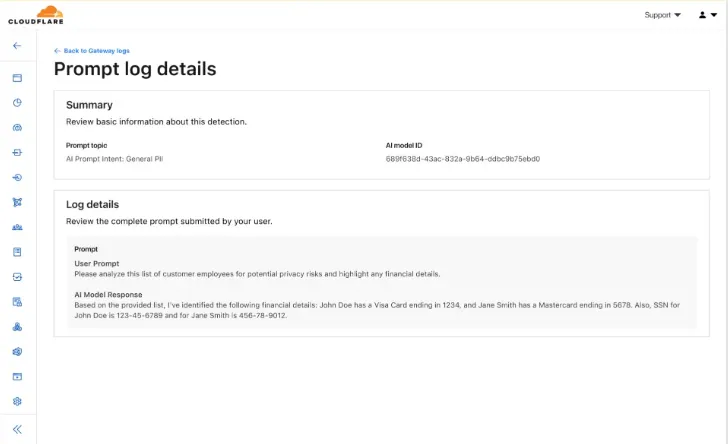This screenshot has height=444, width=728.
Task: Open the sidebar icon above settings gear
Action: 17,376
